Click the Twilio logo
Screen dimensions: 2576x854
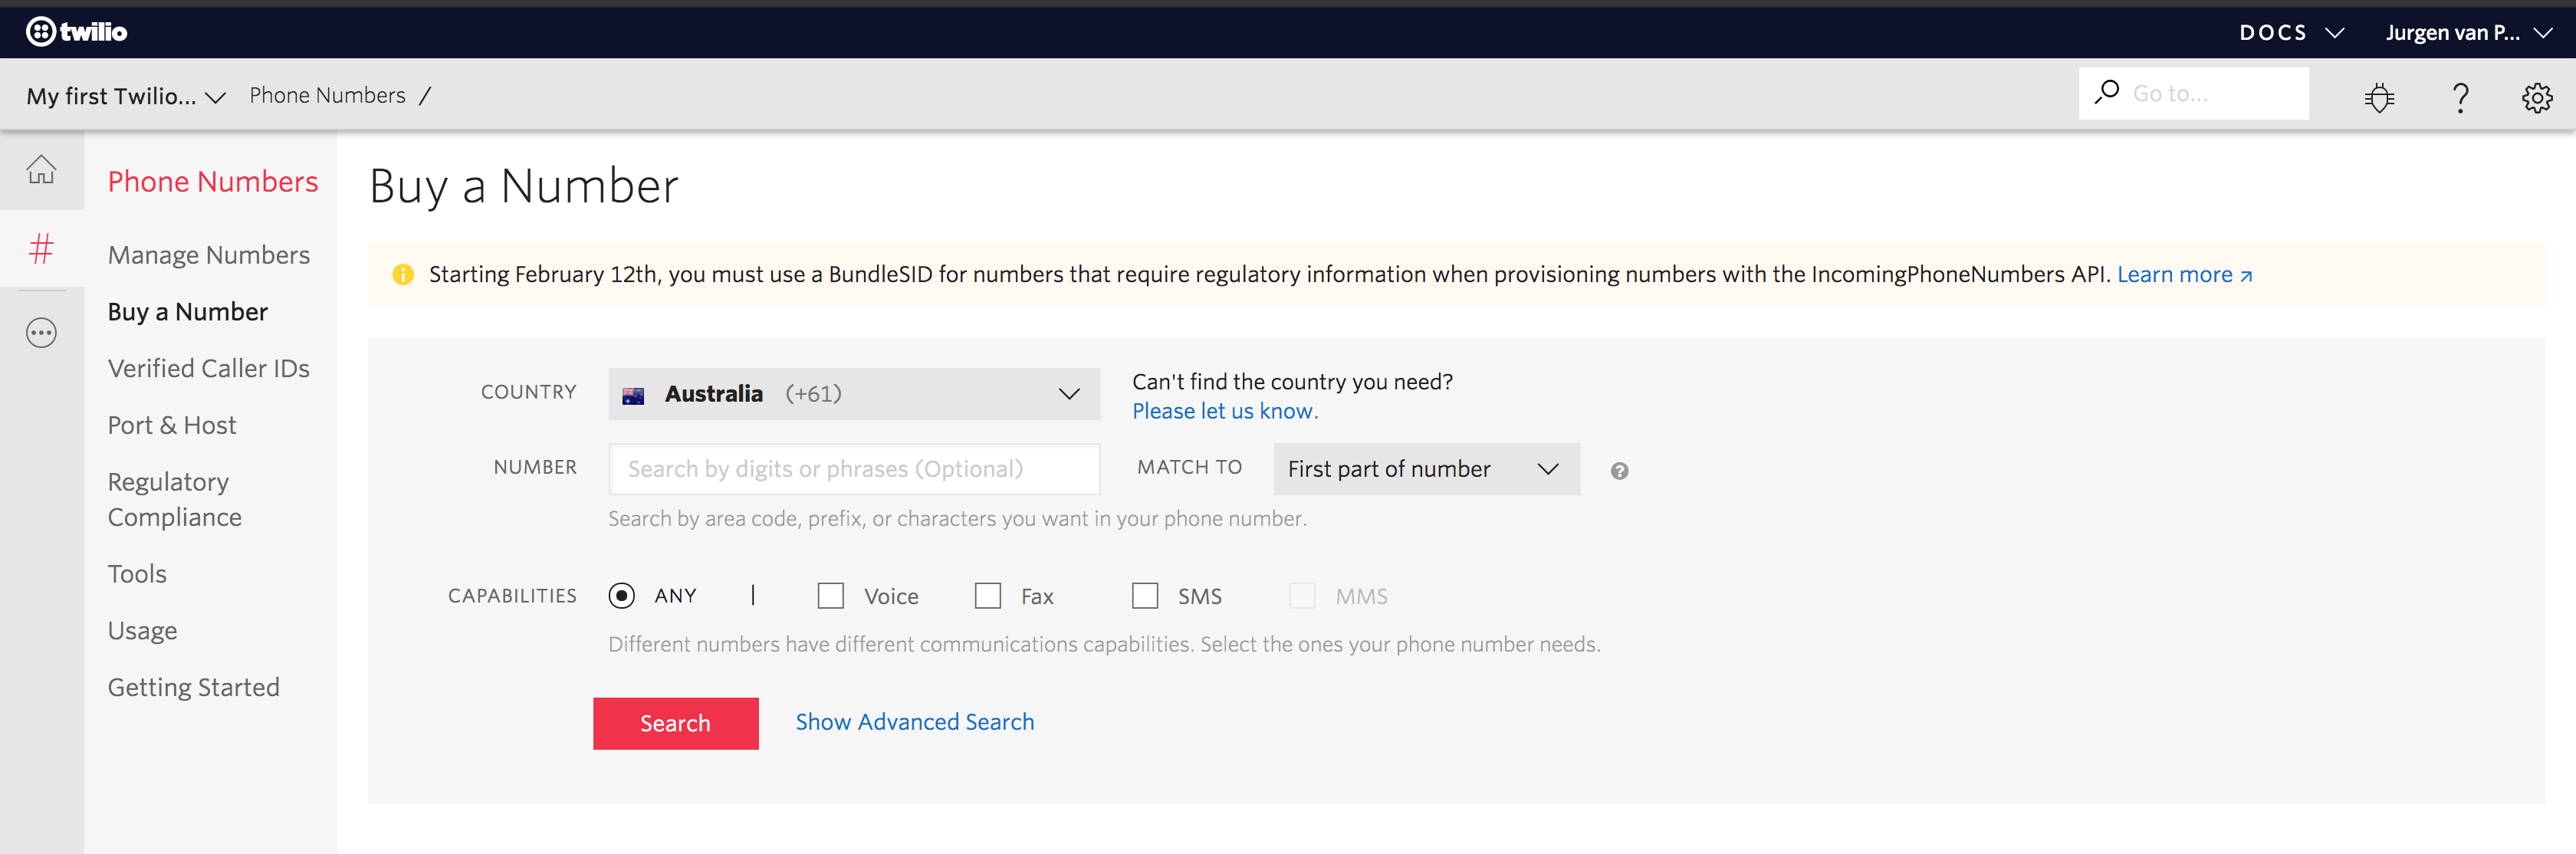pos(76,32)
